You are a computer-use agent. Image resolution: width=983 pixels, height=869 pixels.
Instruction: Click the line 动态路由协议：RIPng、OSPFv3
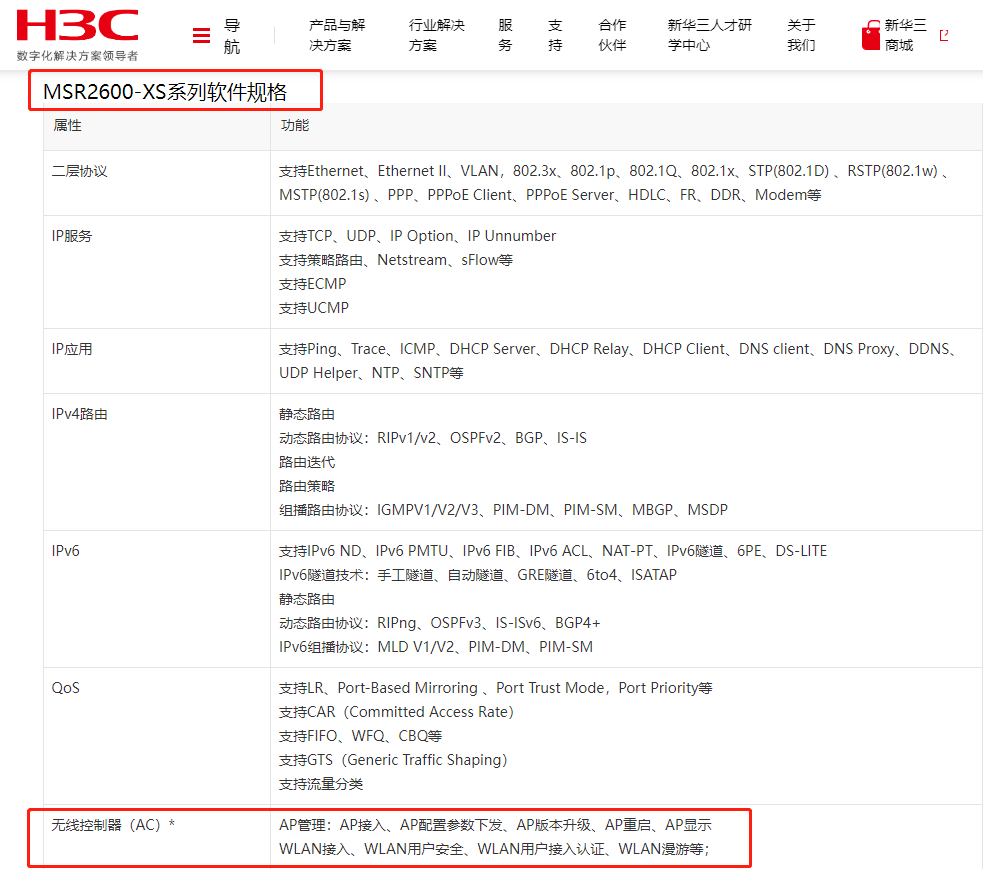pyautogui.click(x=439, y=623)
